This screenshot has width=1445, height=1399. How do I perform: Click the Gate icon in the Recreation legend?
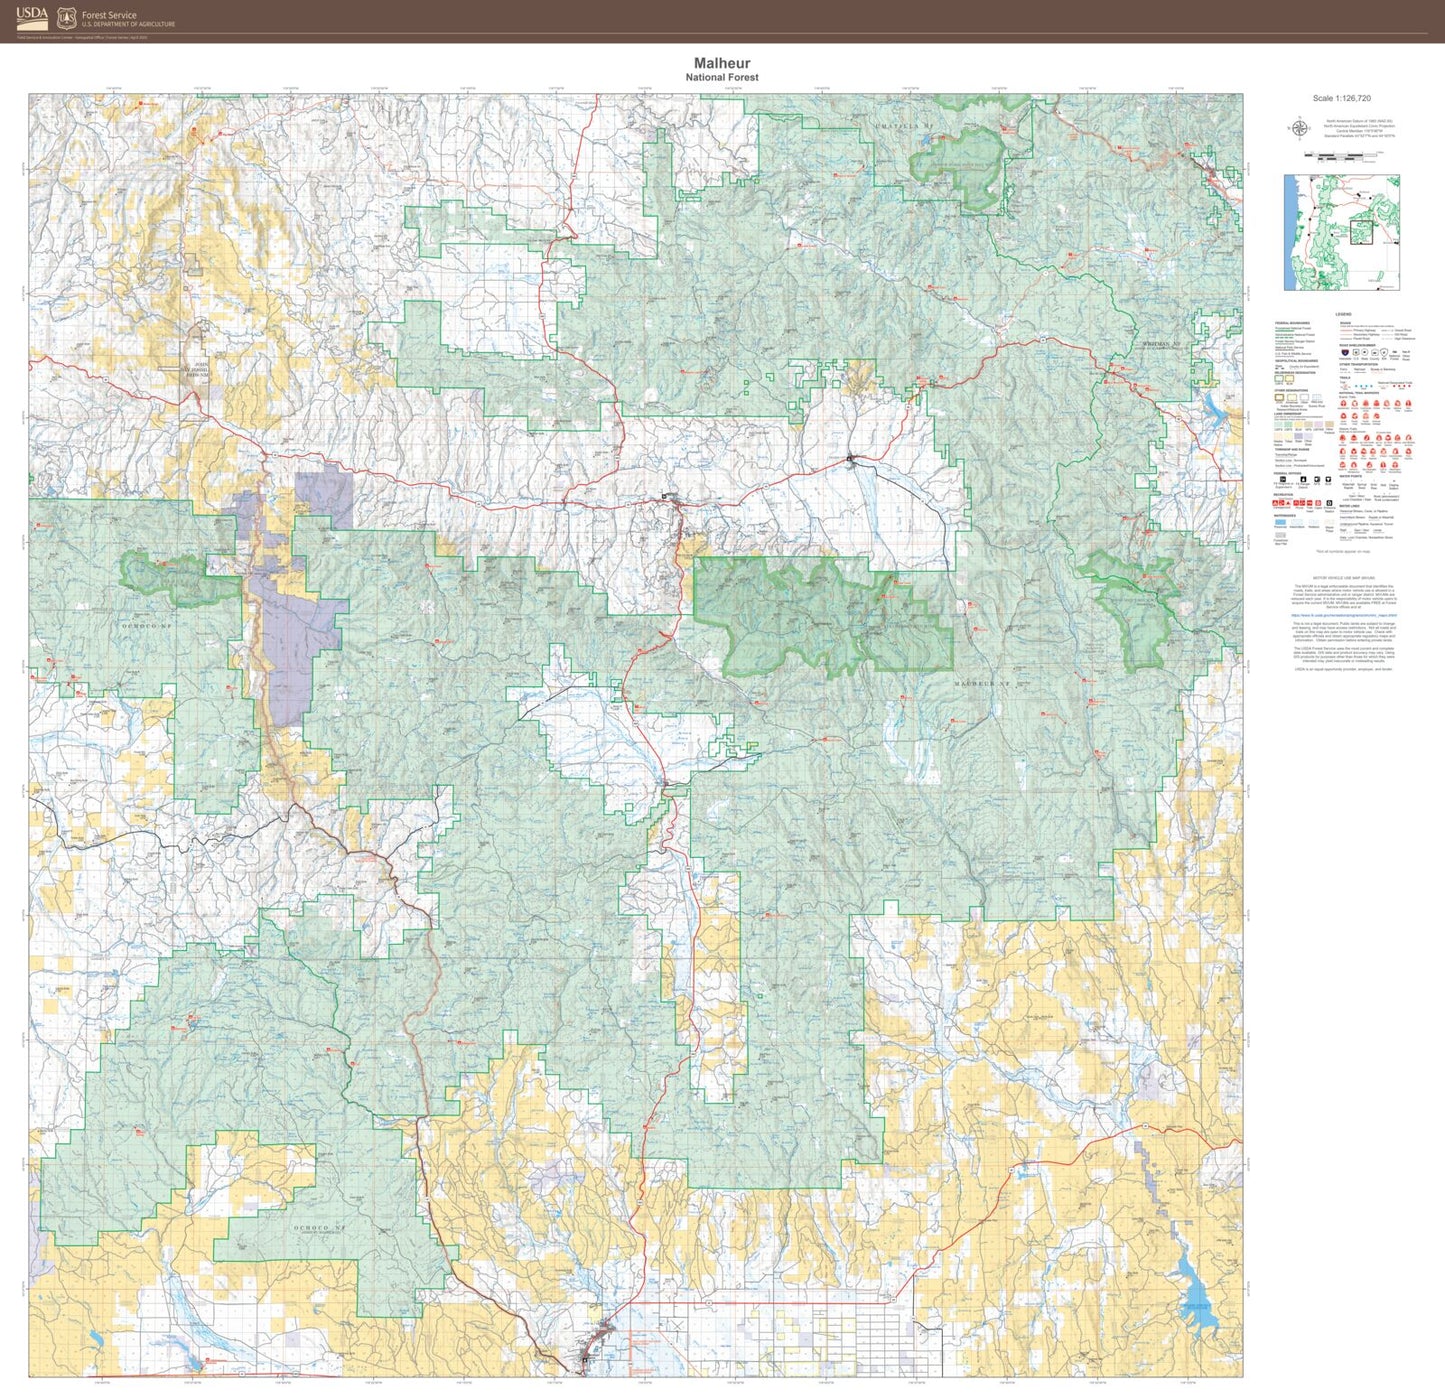[1318, 503]
